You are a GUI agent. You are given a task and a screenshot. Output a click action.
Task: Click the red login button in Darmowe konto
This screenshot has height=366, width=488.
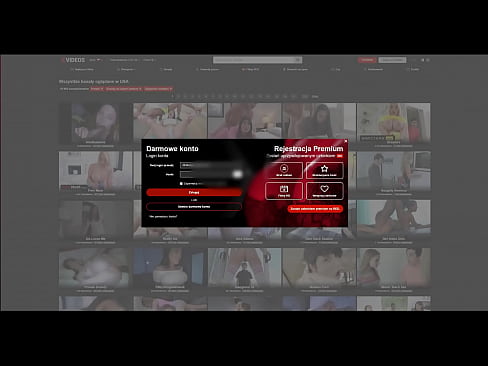pos(194,192)
